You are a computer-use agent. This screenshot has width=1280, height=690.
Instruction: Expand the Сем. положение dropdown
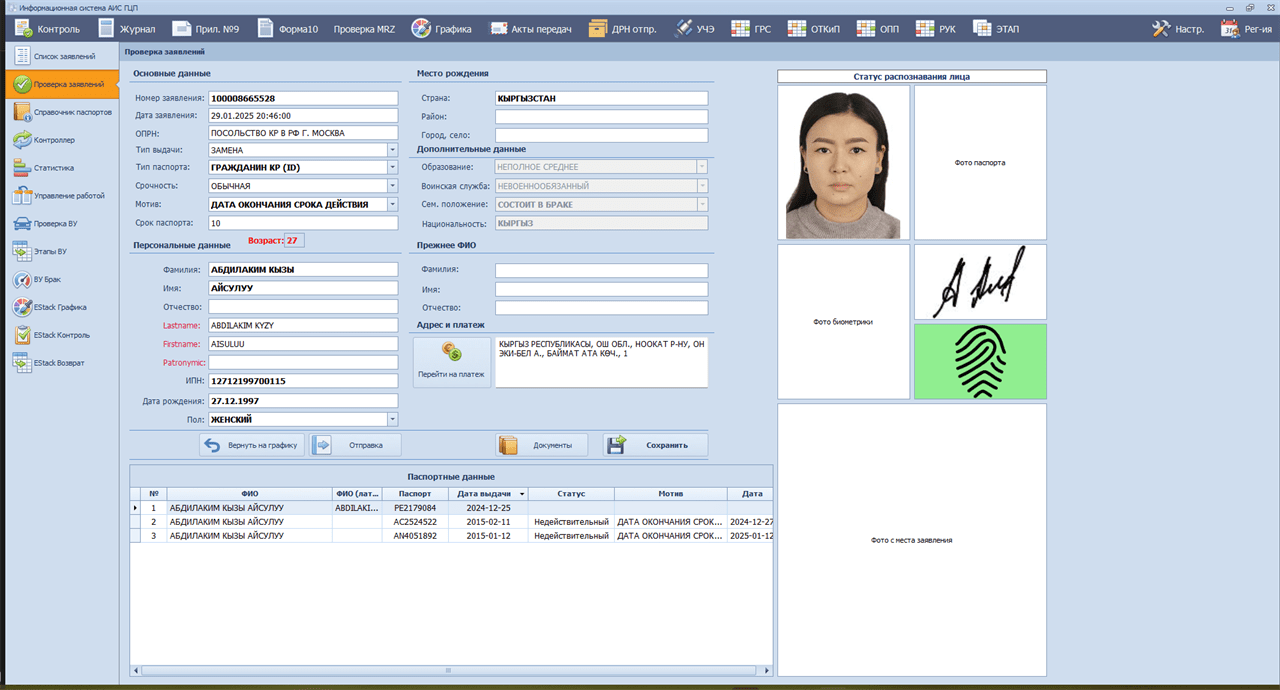point(702,204)
